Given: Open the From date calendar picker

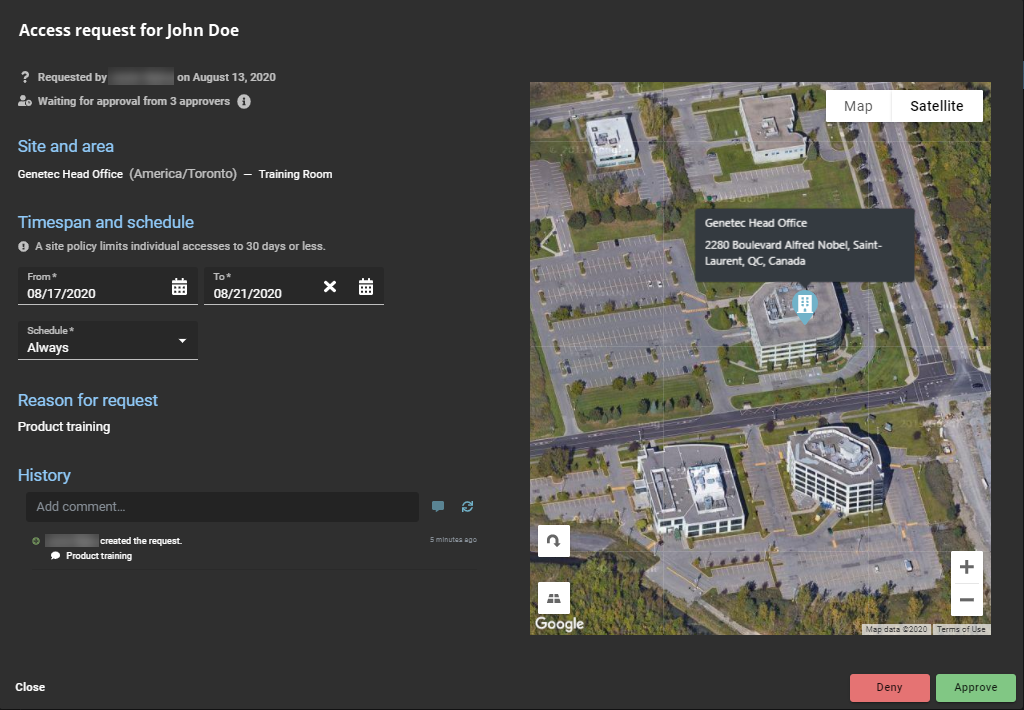Looking at the screenshot, I should pyautogui.click(x=180, y=286).
